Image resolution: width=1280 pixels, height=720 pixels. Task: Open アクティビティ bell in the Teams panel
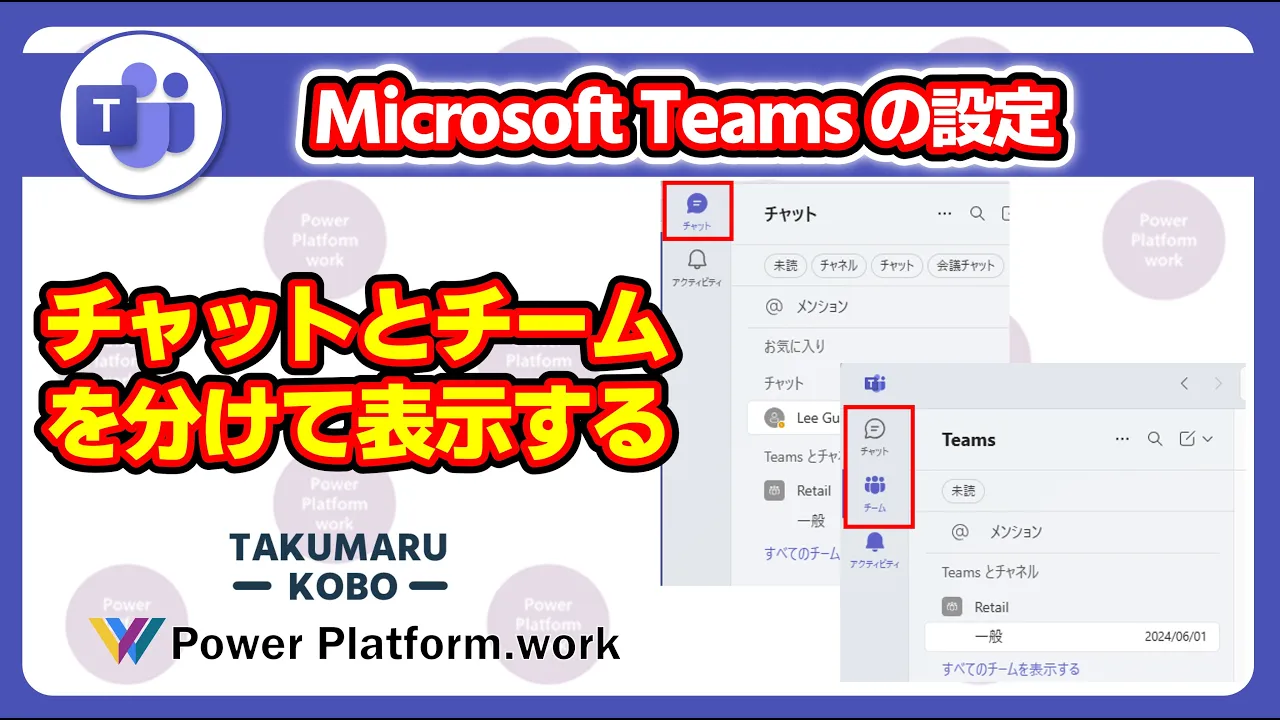point(874,550)
